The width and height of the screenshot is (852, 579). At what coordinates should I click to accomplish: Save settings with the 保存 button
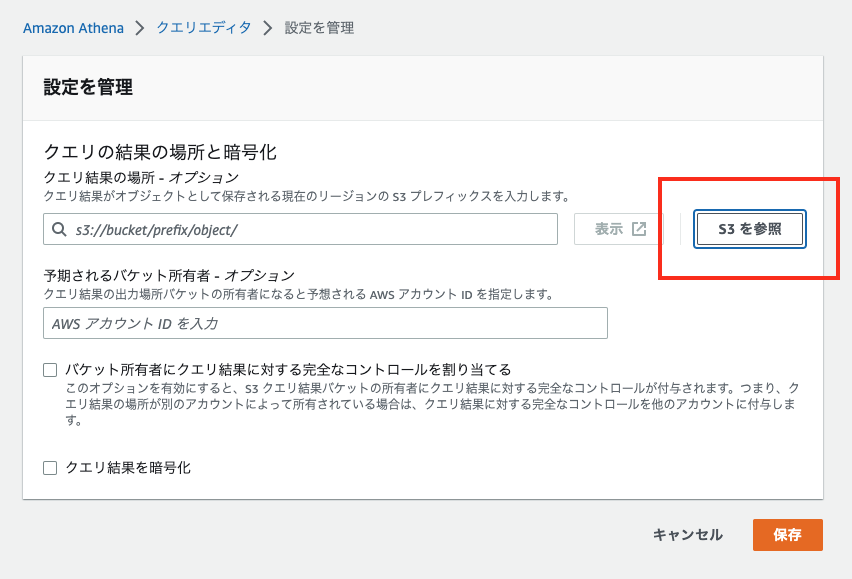pyautogui.click(x=788, y=535)
